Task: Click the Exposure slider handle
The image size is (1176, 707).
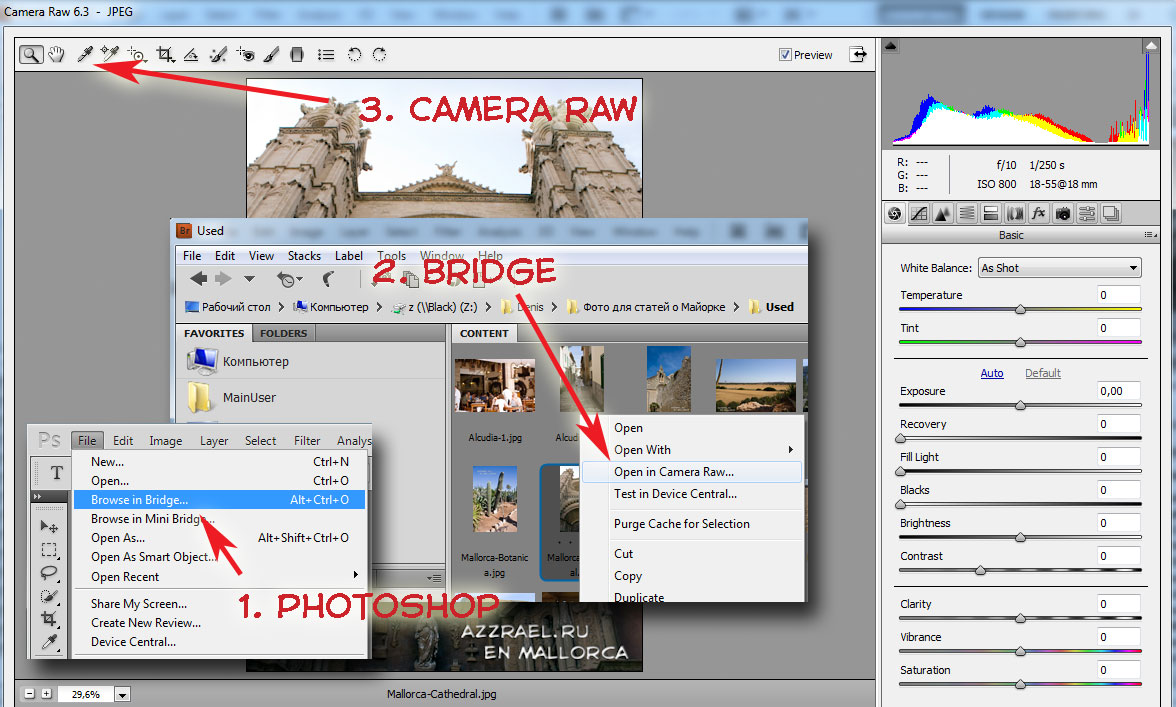Action: pyautogui.click(x=1020, y=406)
